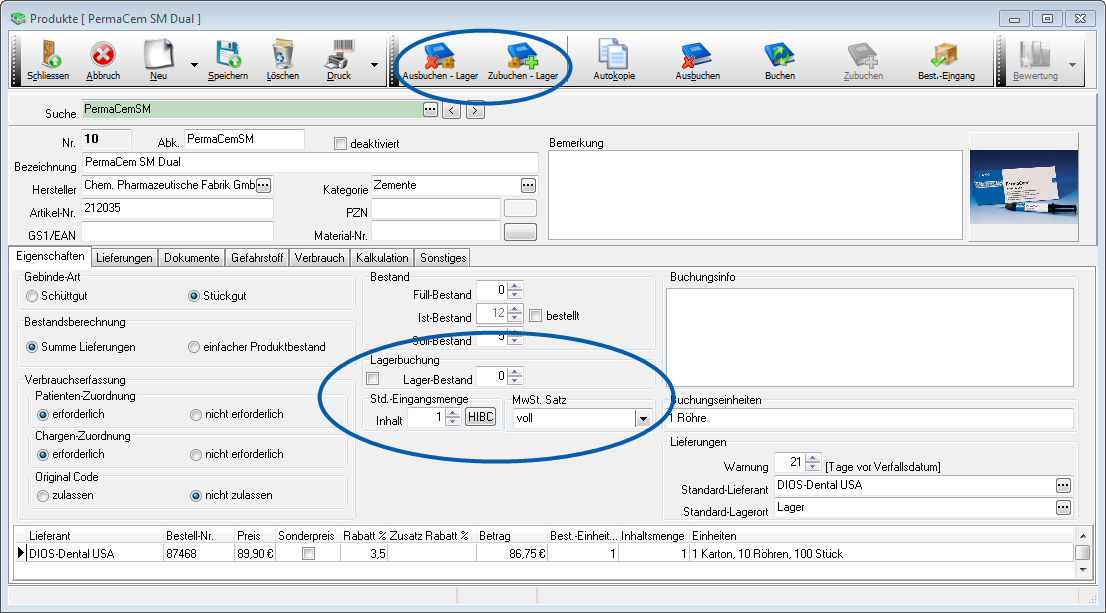Save product with Speichern icon

(228, 54)
